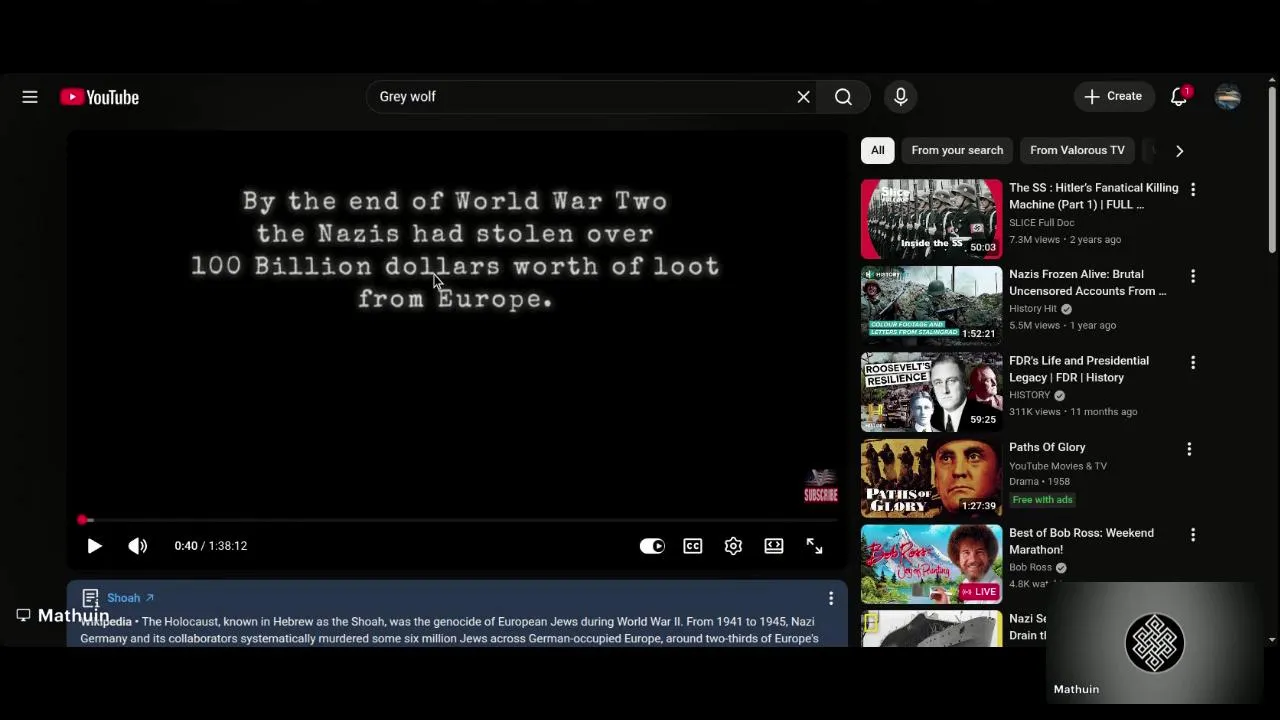Viewport: 1280px width, 720px height.
Task: Click FDR's Life and Presidential Legacy title
Action: coord(1079,369)
